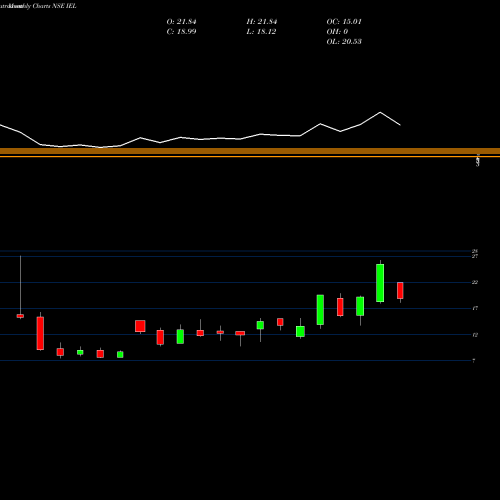Click the price axis label 12

[475, 335]
